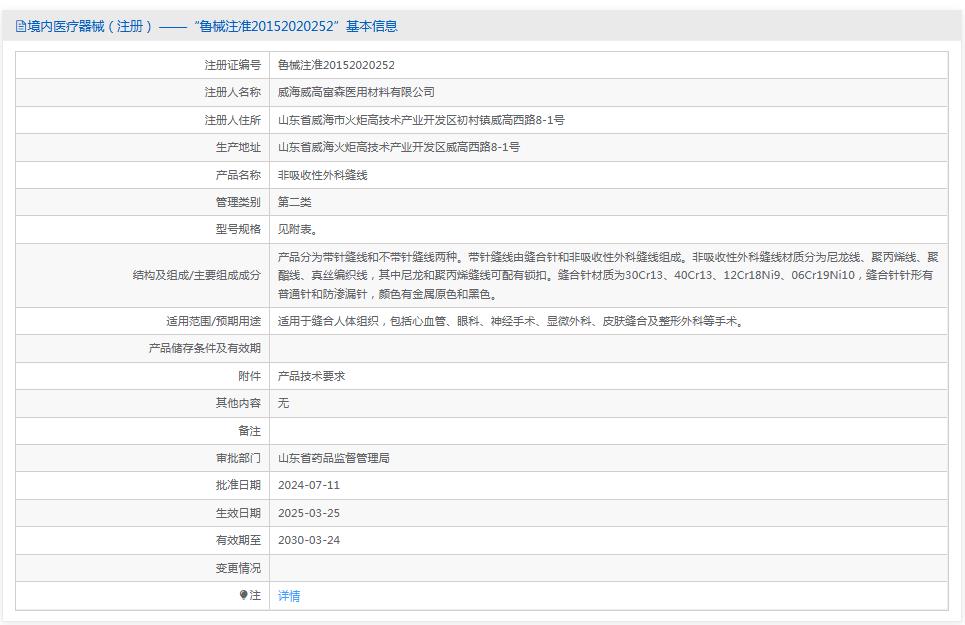Click the 变更情况 label
This screenshot has height=625, width=965.
point(238,568)
